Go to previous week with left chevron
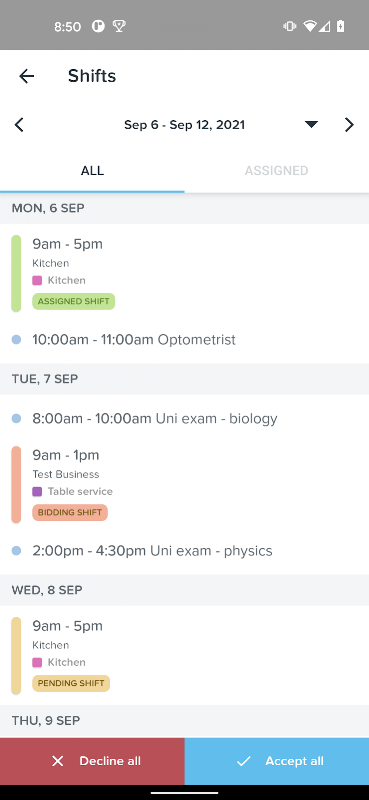Viewport: 369px width, 800px height. coord(19,124)
